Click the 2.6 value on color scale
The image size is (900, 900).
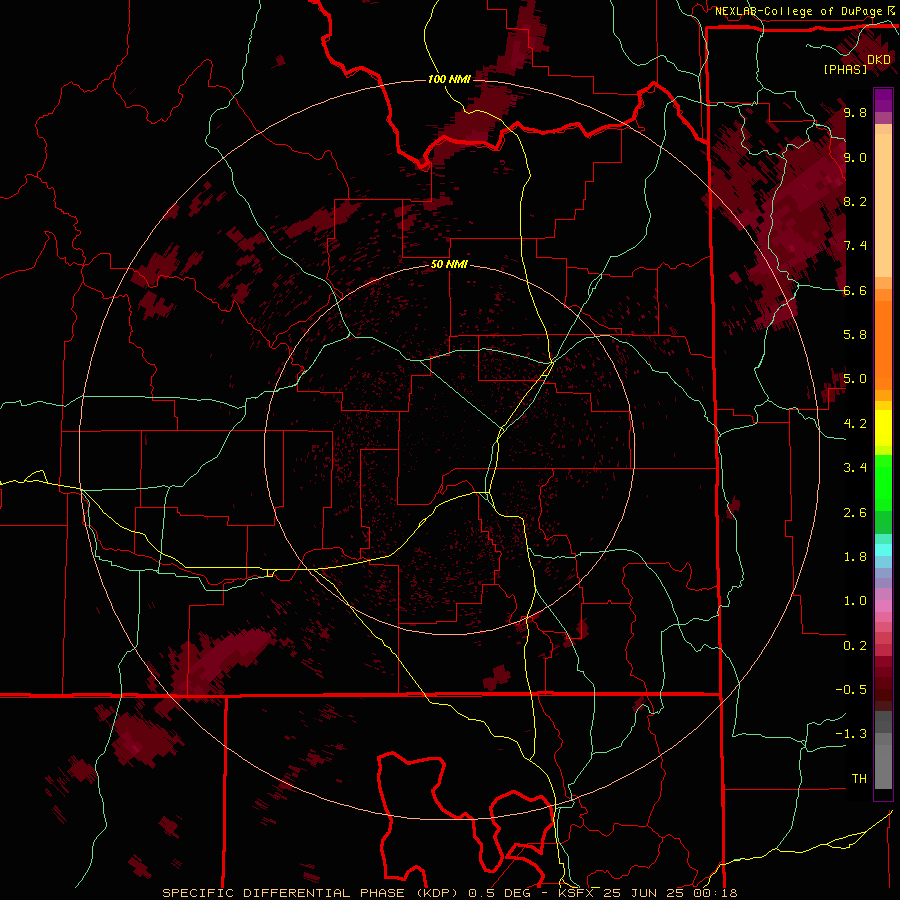[x=855, y=513]
